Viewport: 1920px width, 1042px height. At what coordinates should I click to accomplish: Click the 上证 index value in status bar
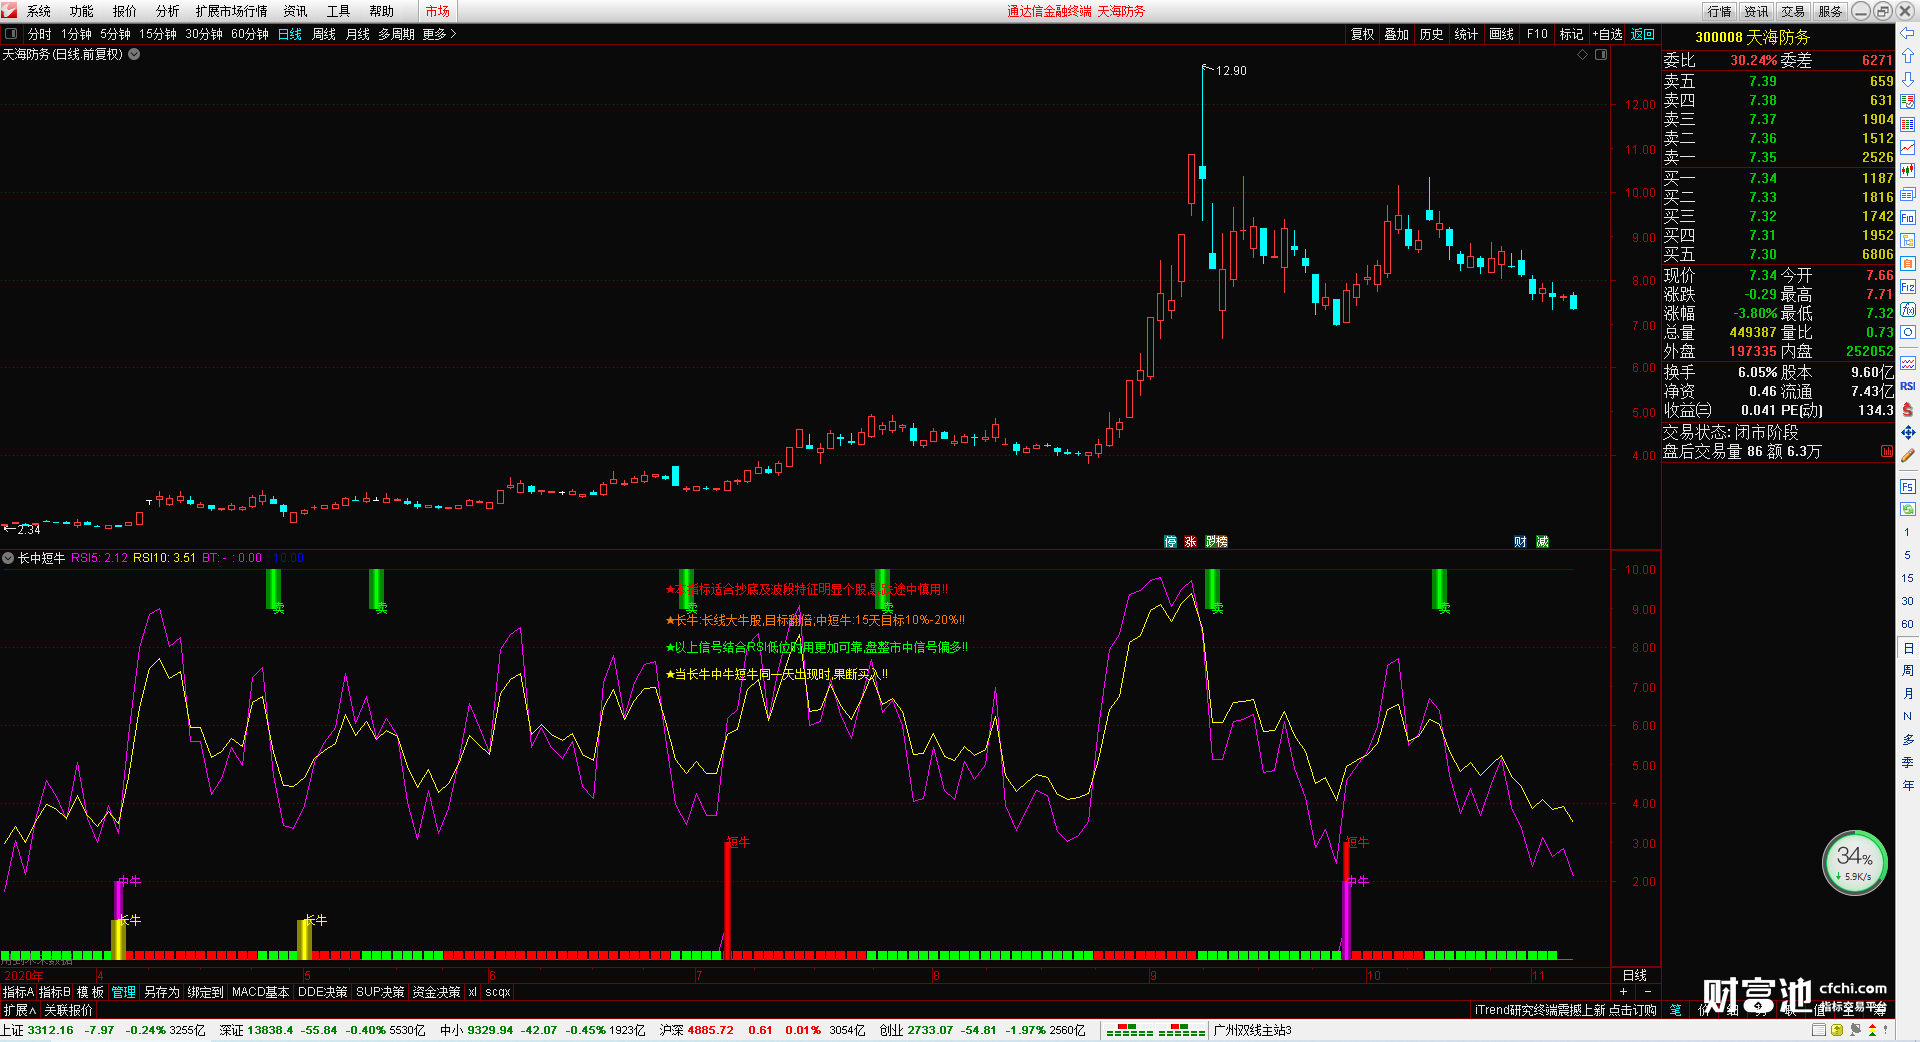50,1030
